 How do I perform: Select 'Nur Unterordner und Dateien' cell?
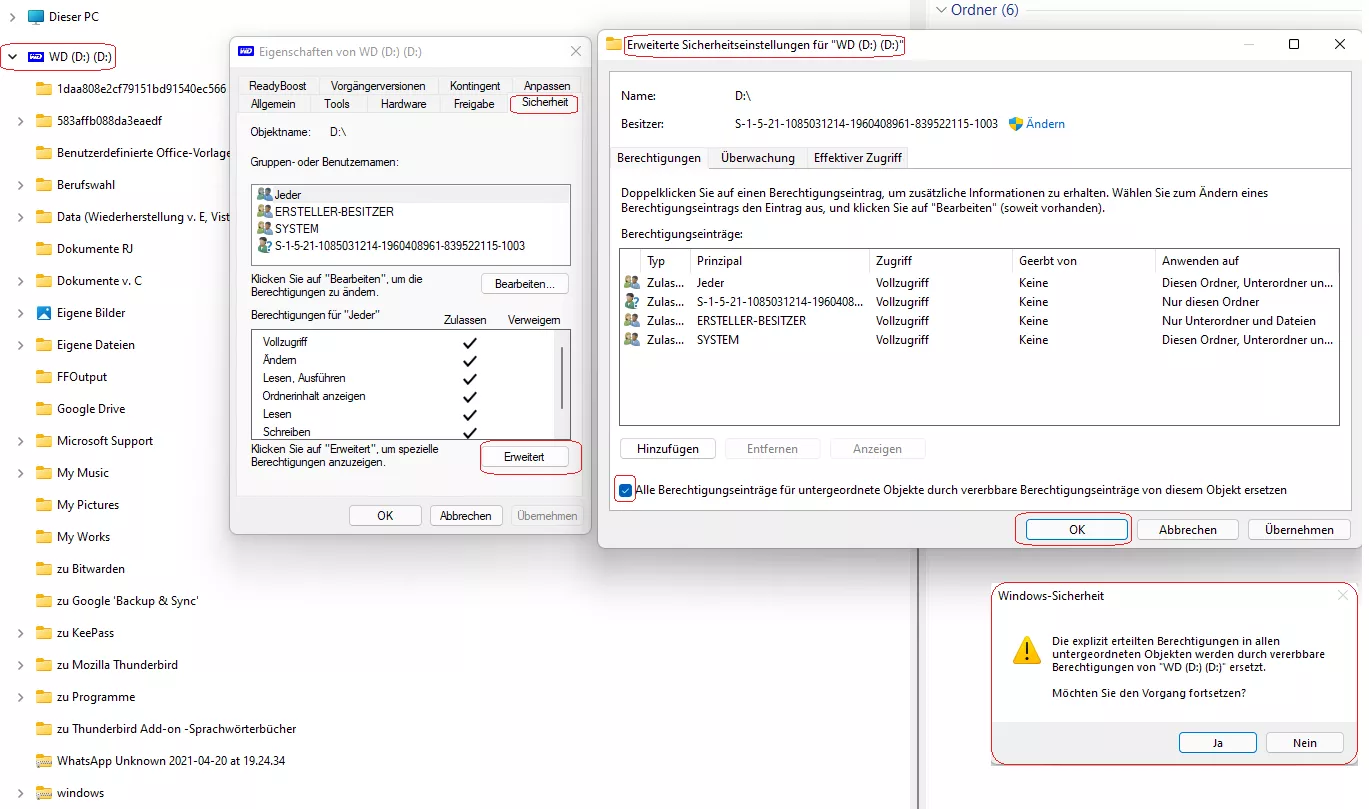(x=1239, y=321)
